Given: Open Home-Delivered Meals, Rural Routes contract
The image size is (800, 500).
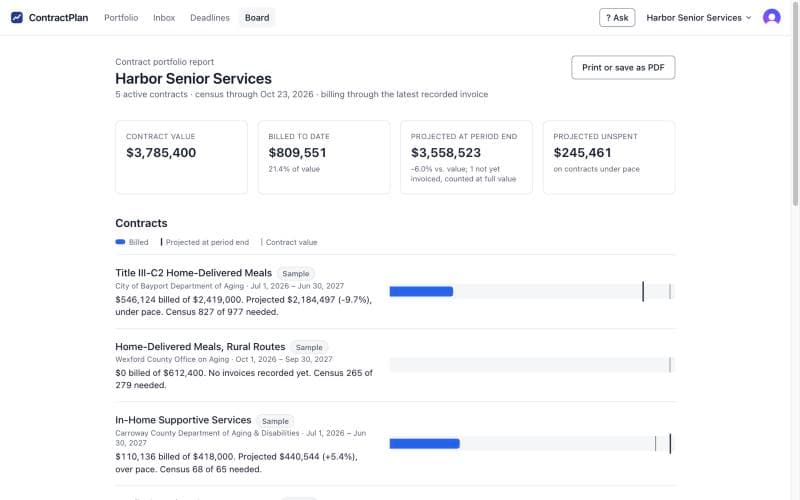Looking at the screenshot, I should click(x=200, y=346).
